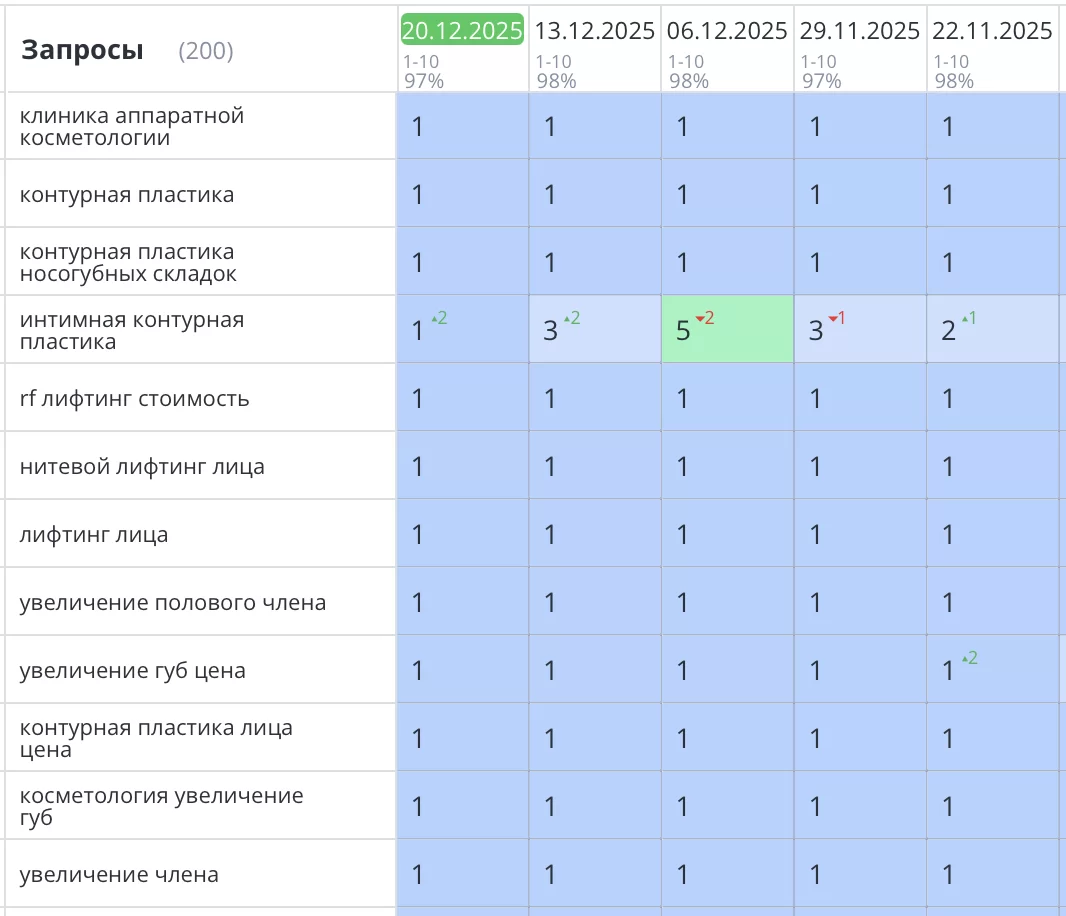The height and width of the screenshot is (916, 1066).
Task: Click green highlighted cell with position 5
Action: (727, 330)
